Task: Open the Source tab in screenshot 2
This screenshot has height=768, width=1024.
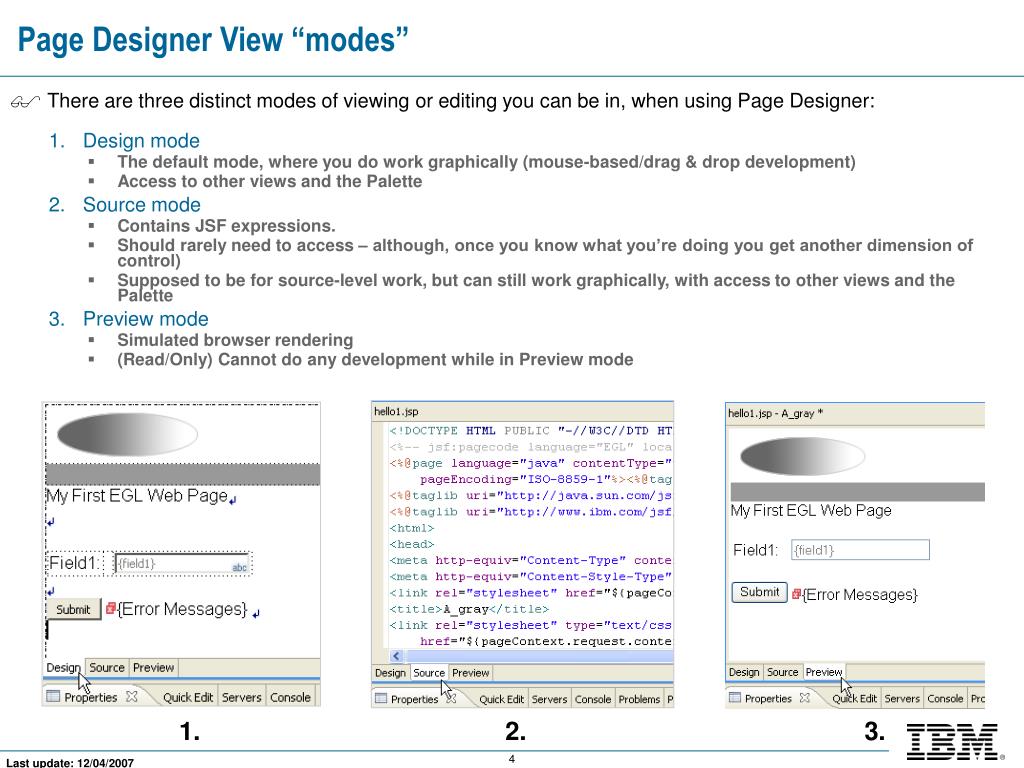Action: point(429,673)
